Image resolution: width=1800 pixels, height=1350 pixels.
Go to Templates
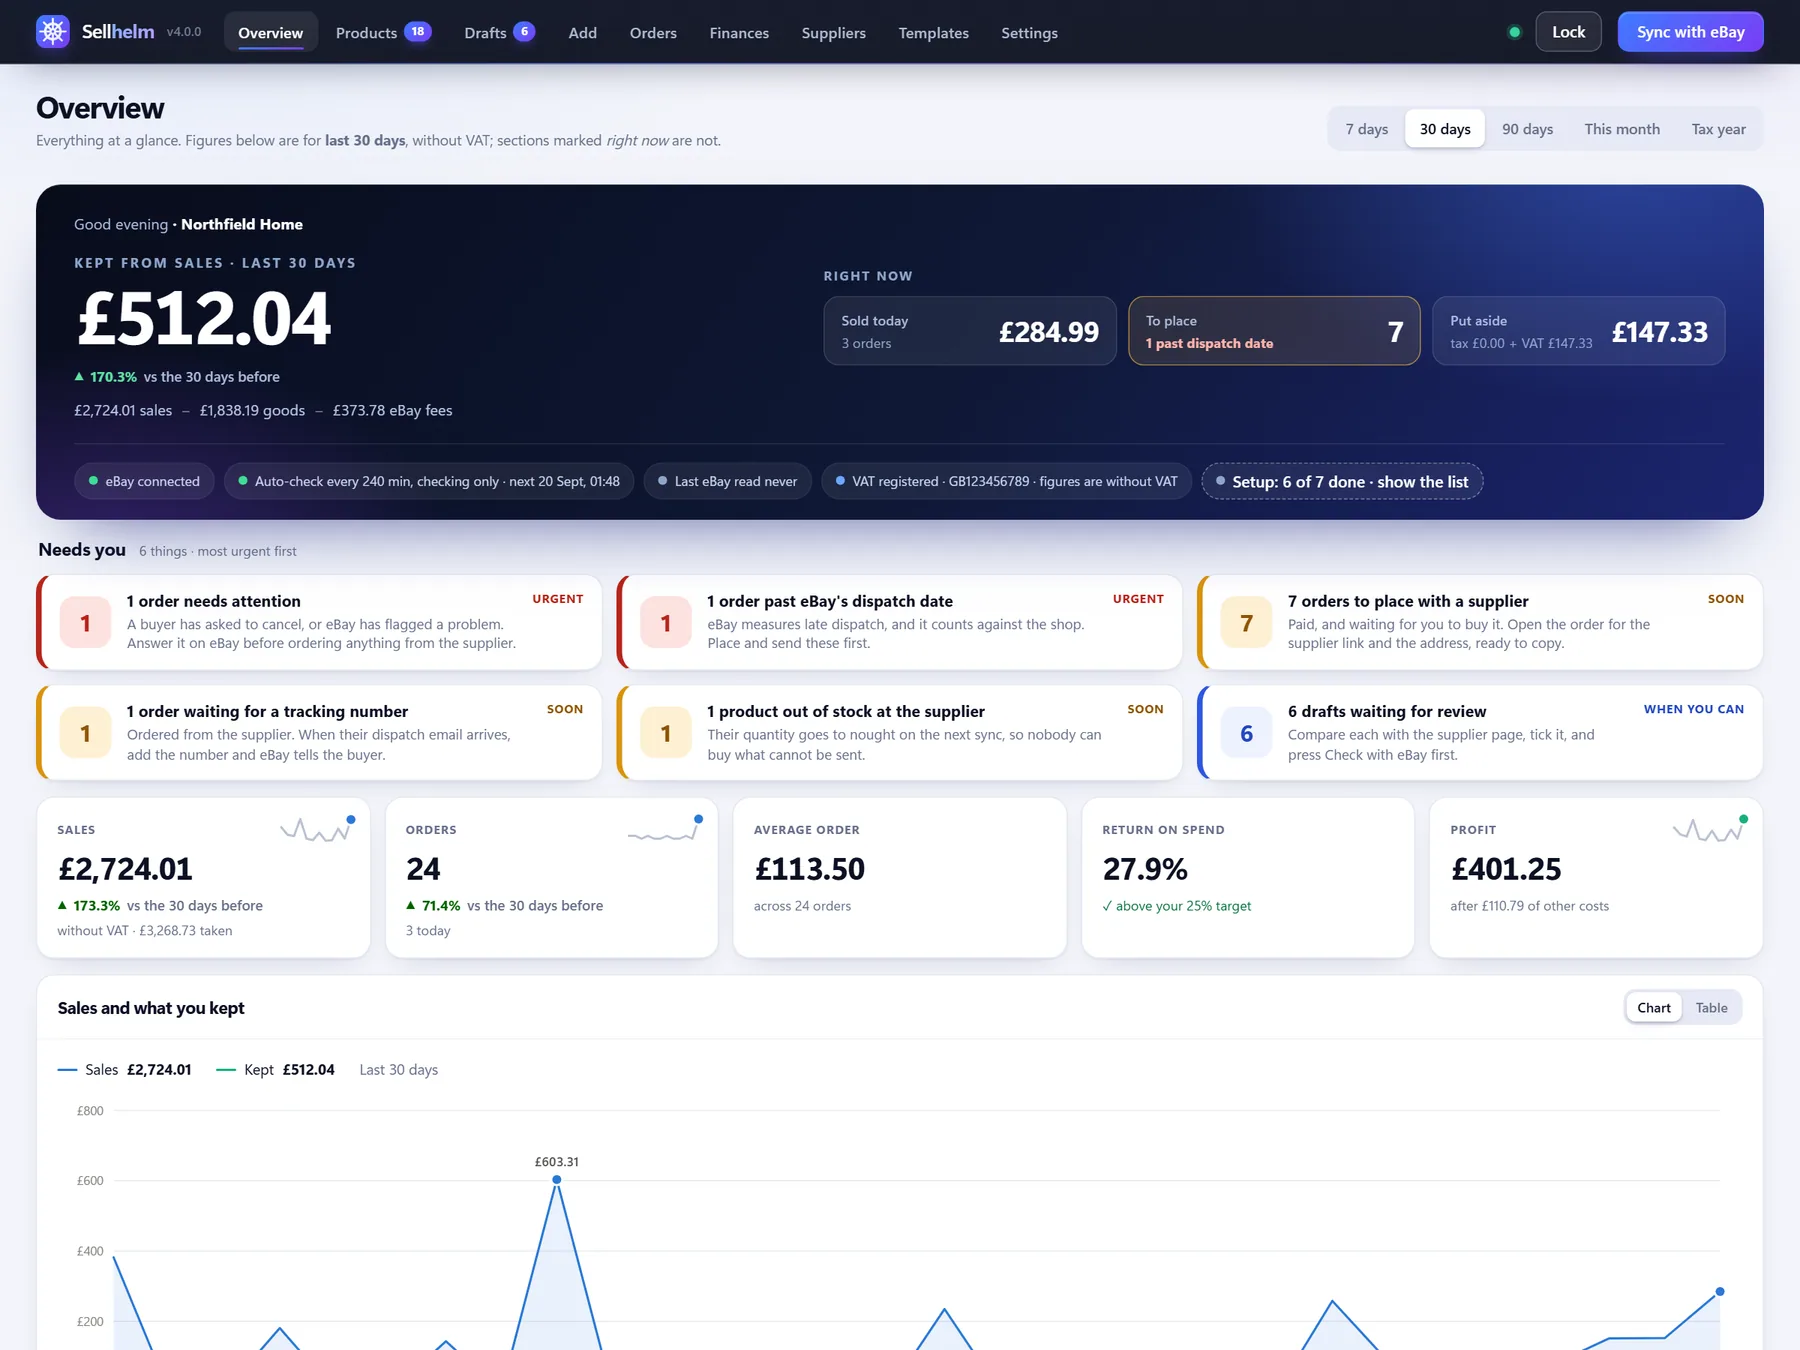coord(933,32)
